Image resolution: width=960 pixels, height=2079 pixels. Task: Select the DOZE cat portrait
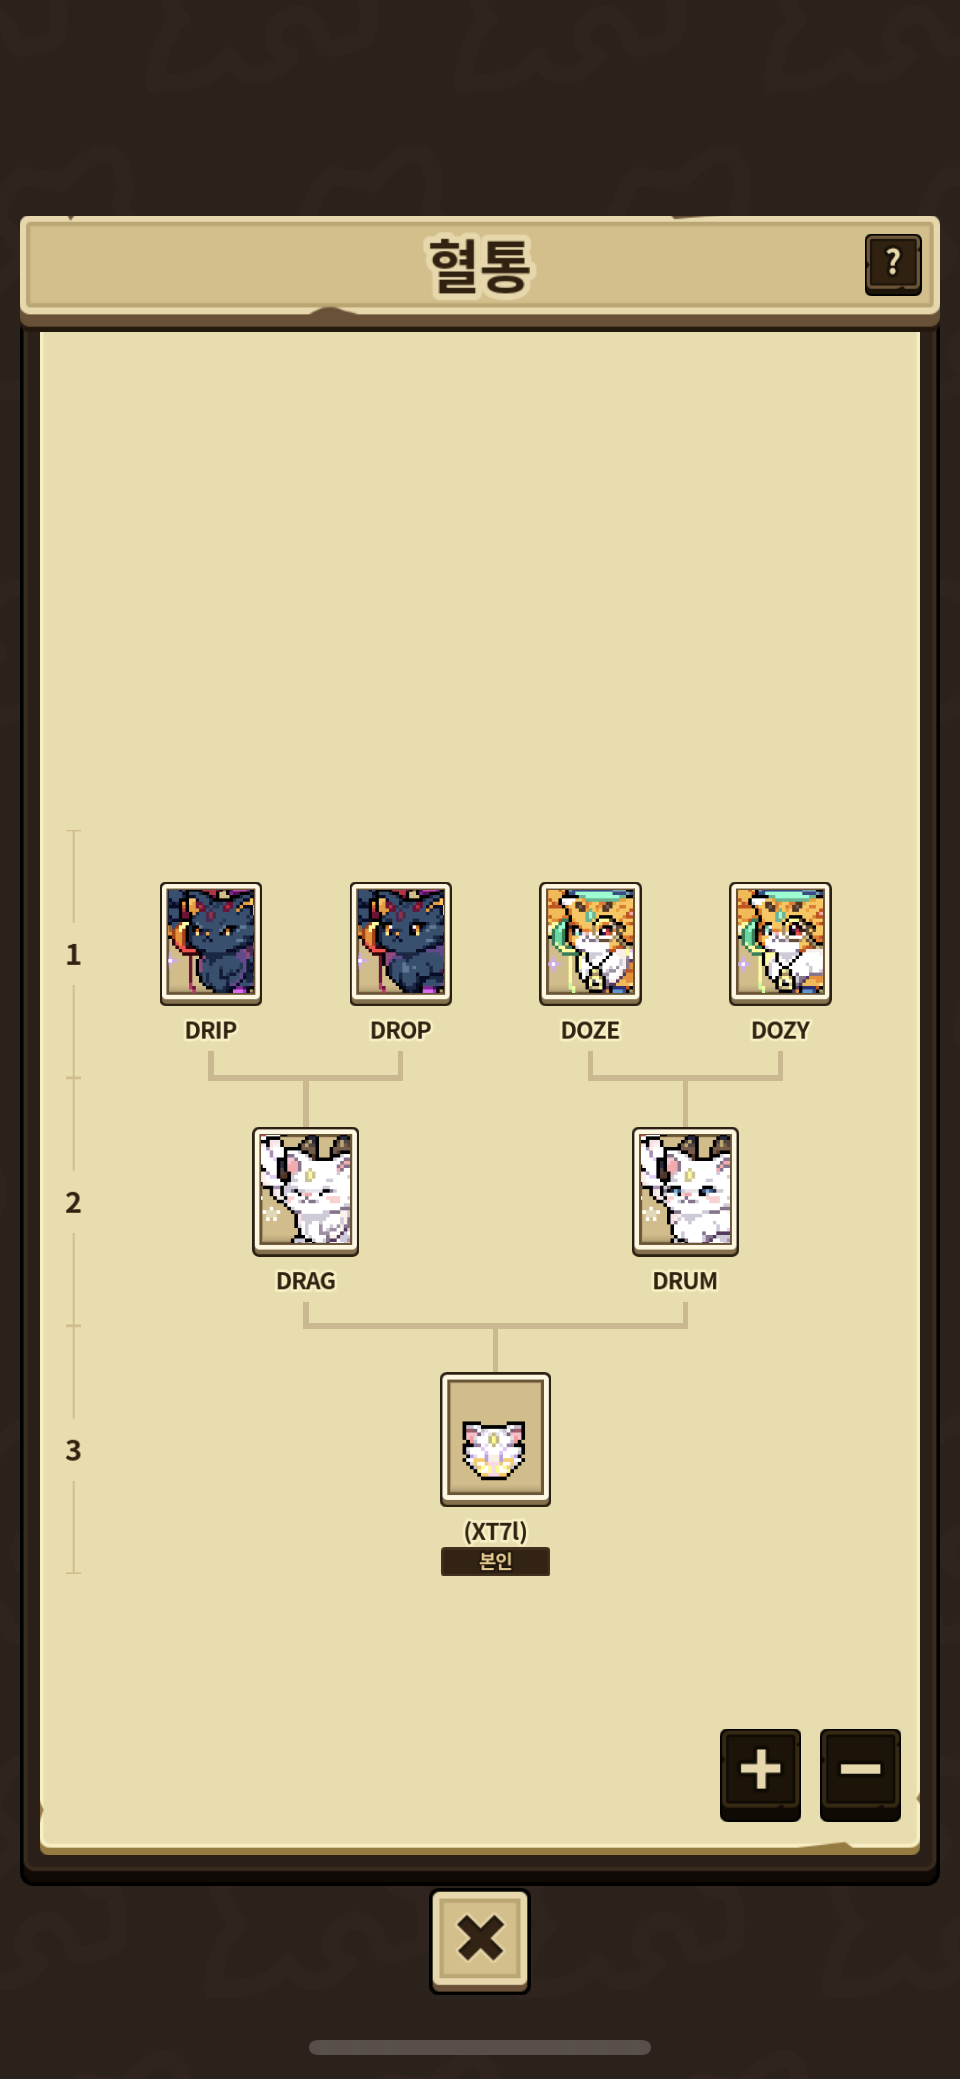pyautogui.click(x=590, y=943)
